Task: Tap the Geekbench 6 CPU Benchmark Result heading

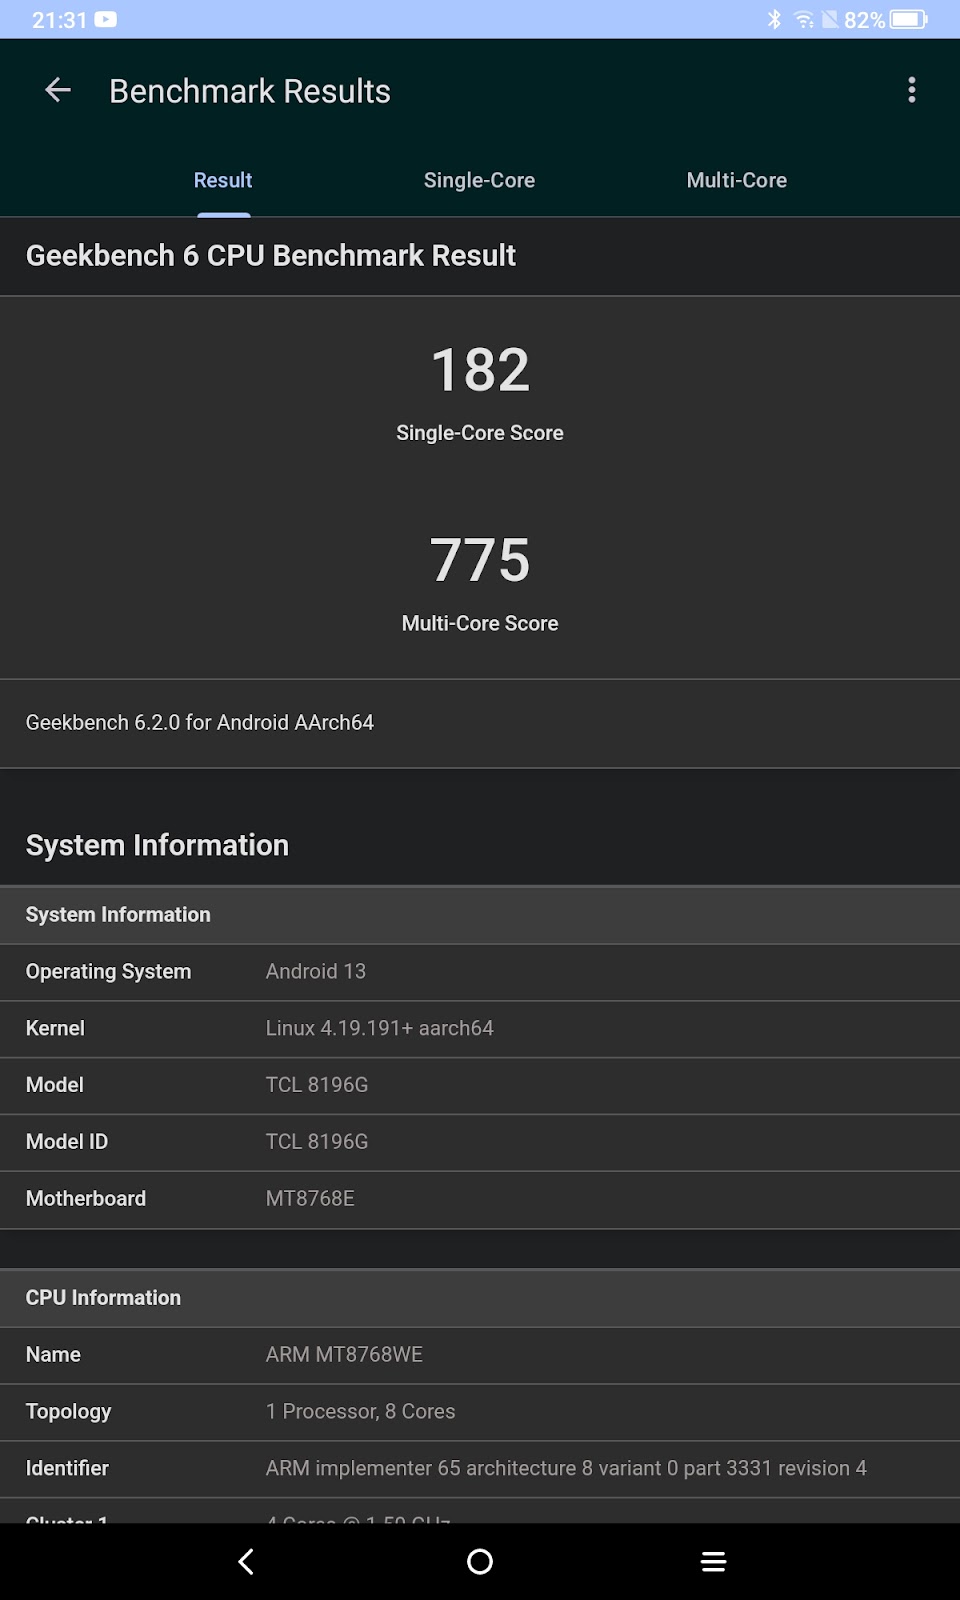Action: pyautogui.click(x=271, y=256)
